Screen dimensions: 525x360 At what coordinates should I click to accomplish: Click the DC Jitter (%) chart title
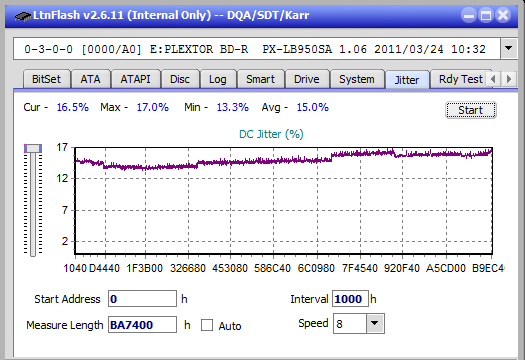pyautogui.click(x=271, y=134)
